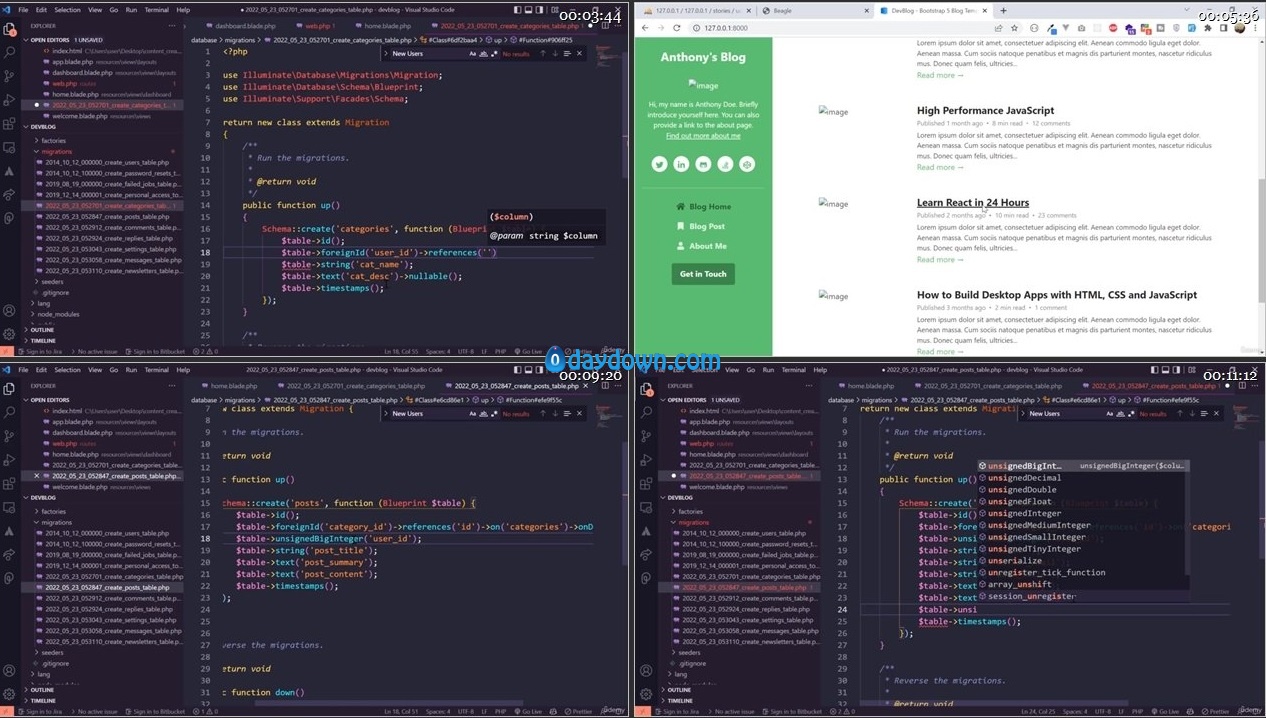Screen dimensions: 1266x718
Task: Toggle Match Whole Word in top-left find widget
Action: pyautogui.click(x=485, y=53)
